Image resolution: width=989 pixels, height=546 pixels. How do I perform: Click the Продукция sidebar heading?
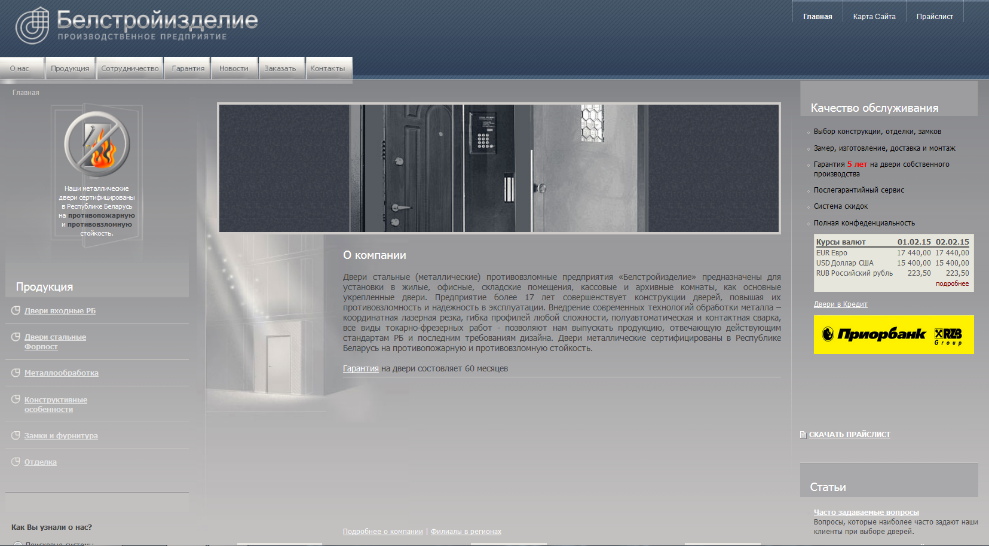(44, 287)
